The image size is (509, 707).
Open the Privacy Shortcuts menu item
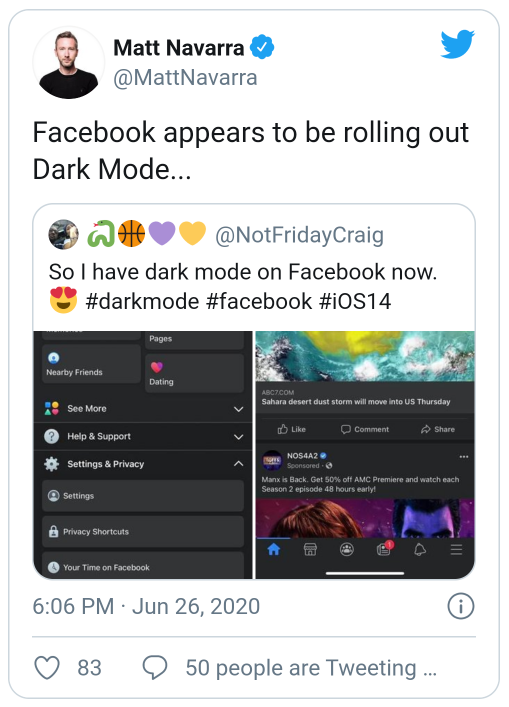coord(143,532)
